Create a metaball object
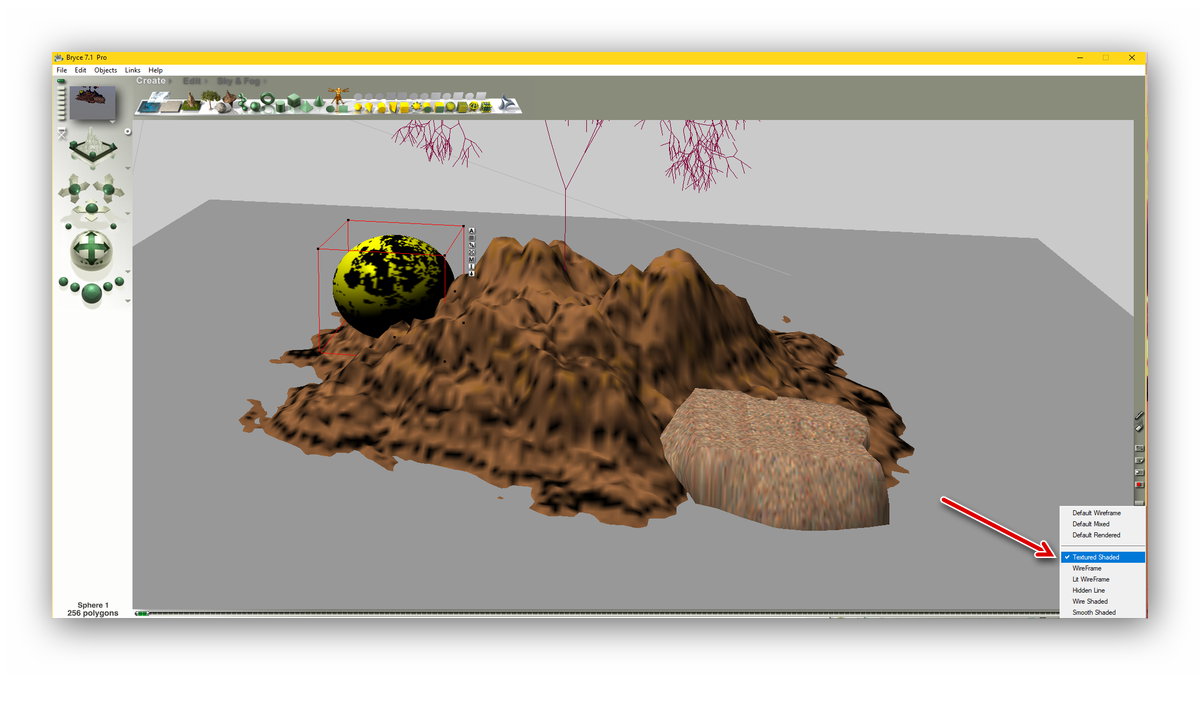Viewport: 1200px width, 701px height. pos(243,102)
